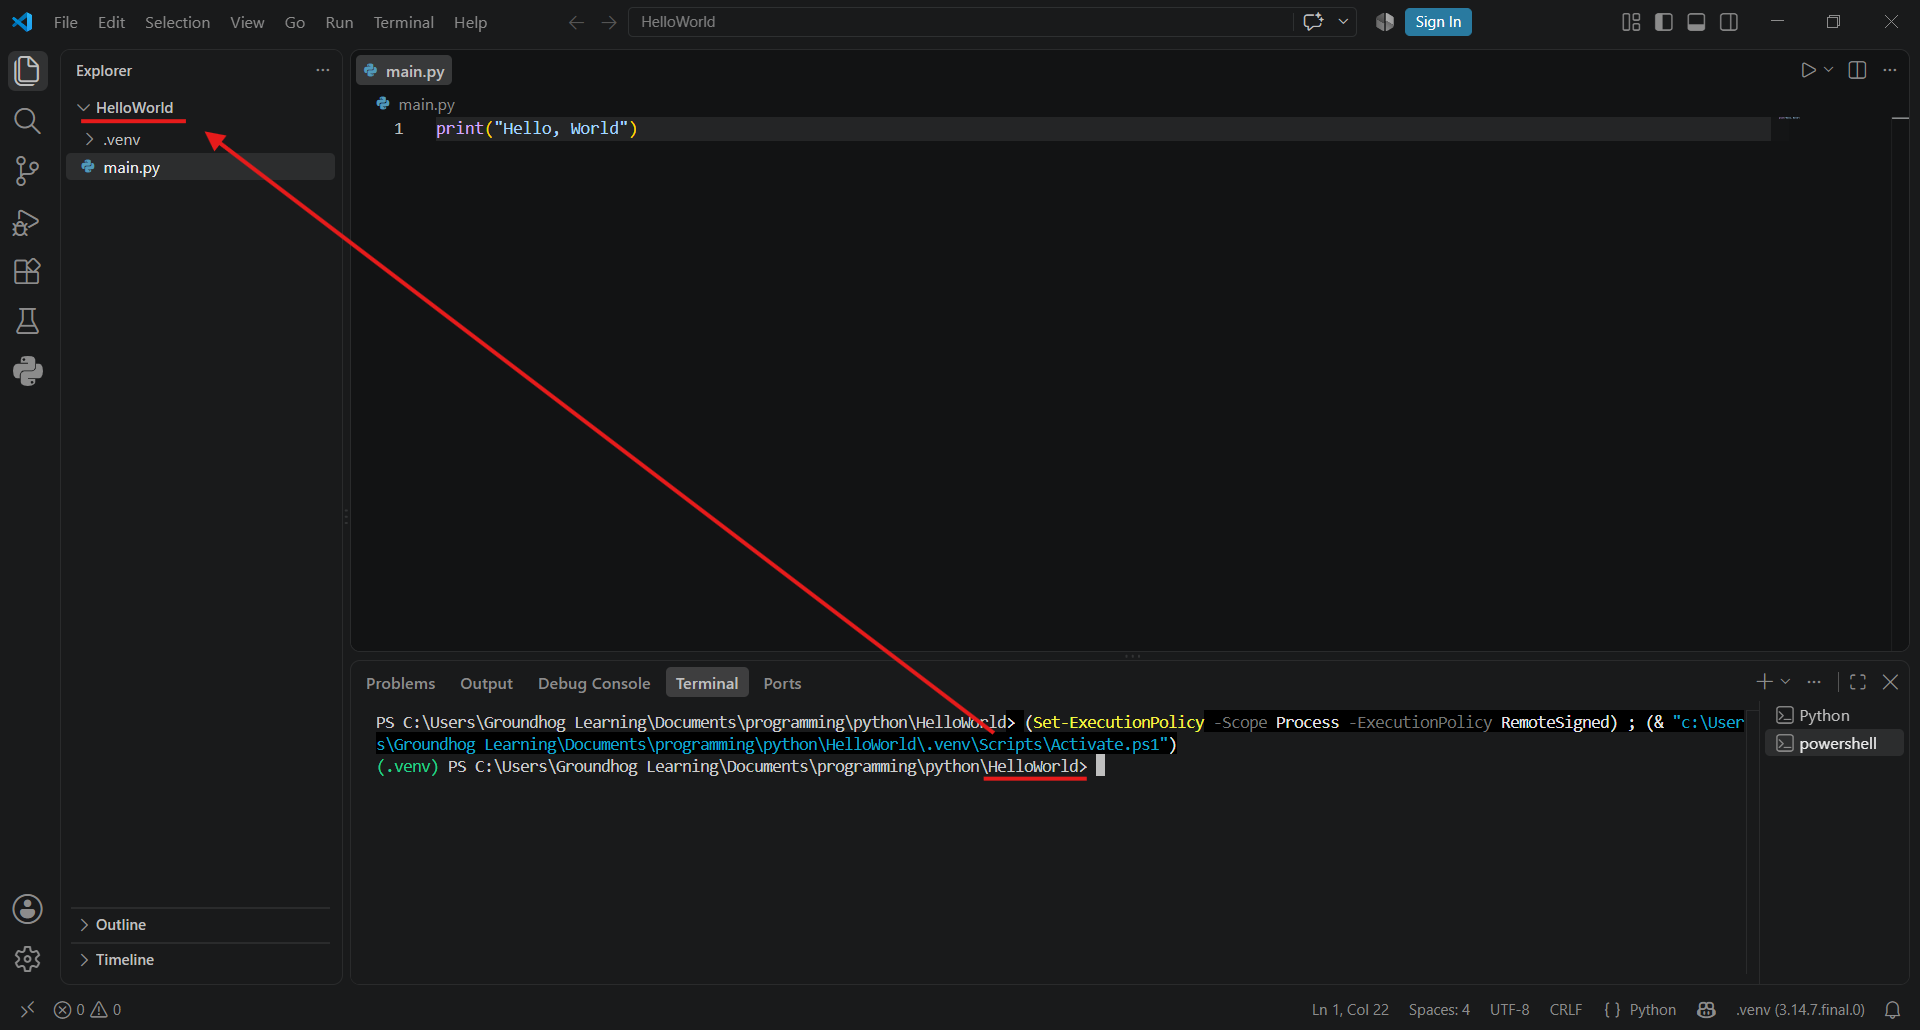
Task: Open the Python environments view
Action: 27,371
